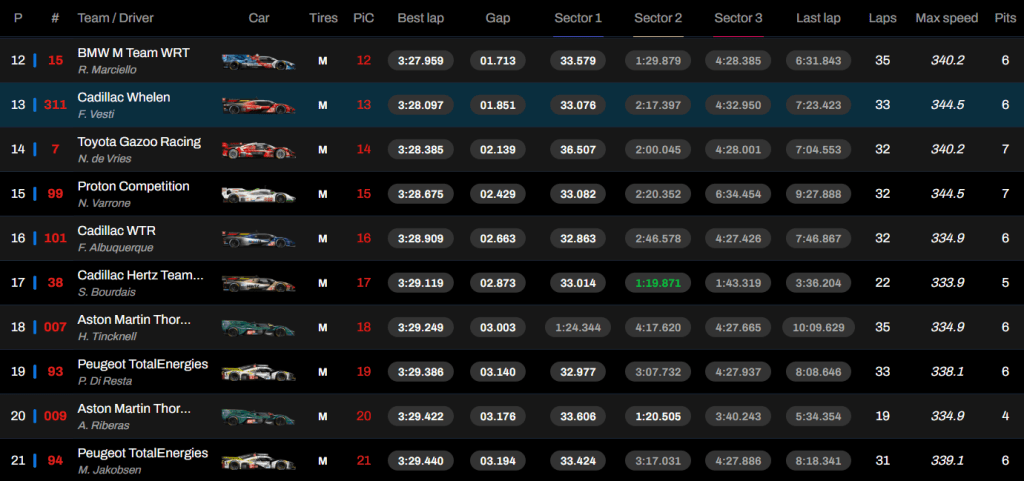Click the car image in P. Di Resta's row
Screen dimensions: 1024x481
point(259,373)
